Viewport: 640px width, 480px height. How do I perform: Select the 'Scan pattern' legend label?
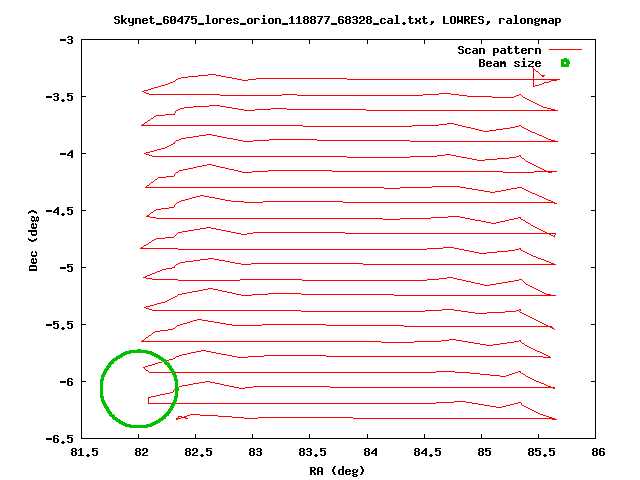[x=499, y=50]
